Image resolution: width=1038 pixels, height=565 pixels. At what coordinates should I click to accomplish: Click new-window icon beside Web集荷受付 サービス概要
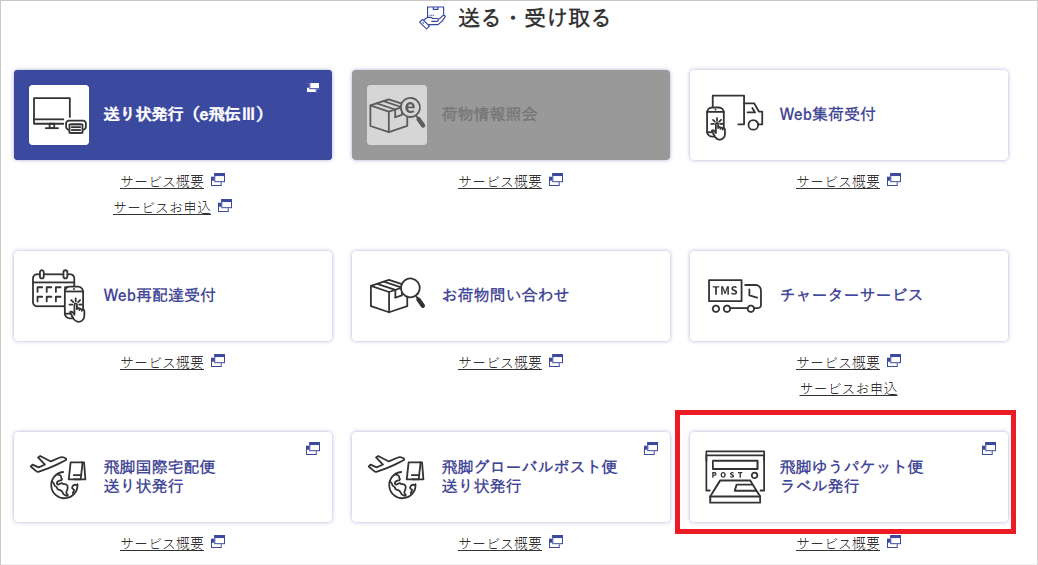894,180
